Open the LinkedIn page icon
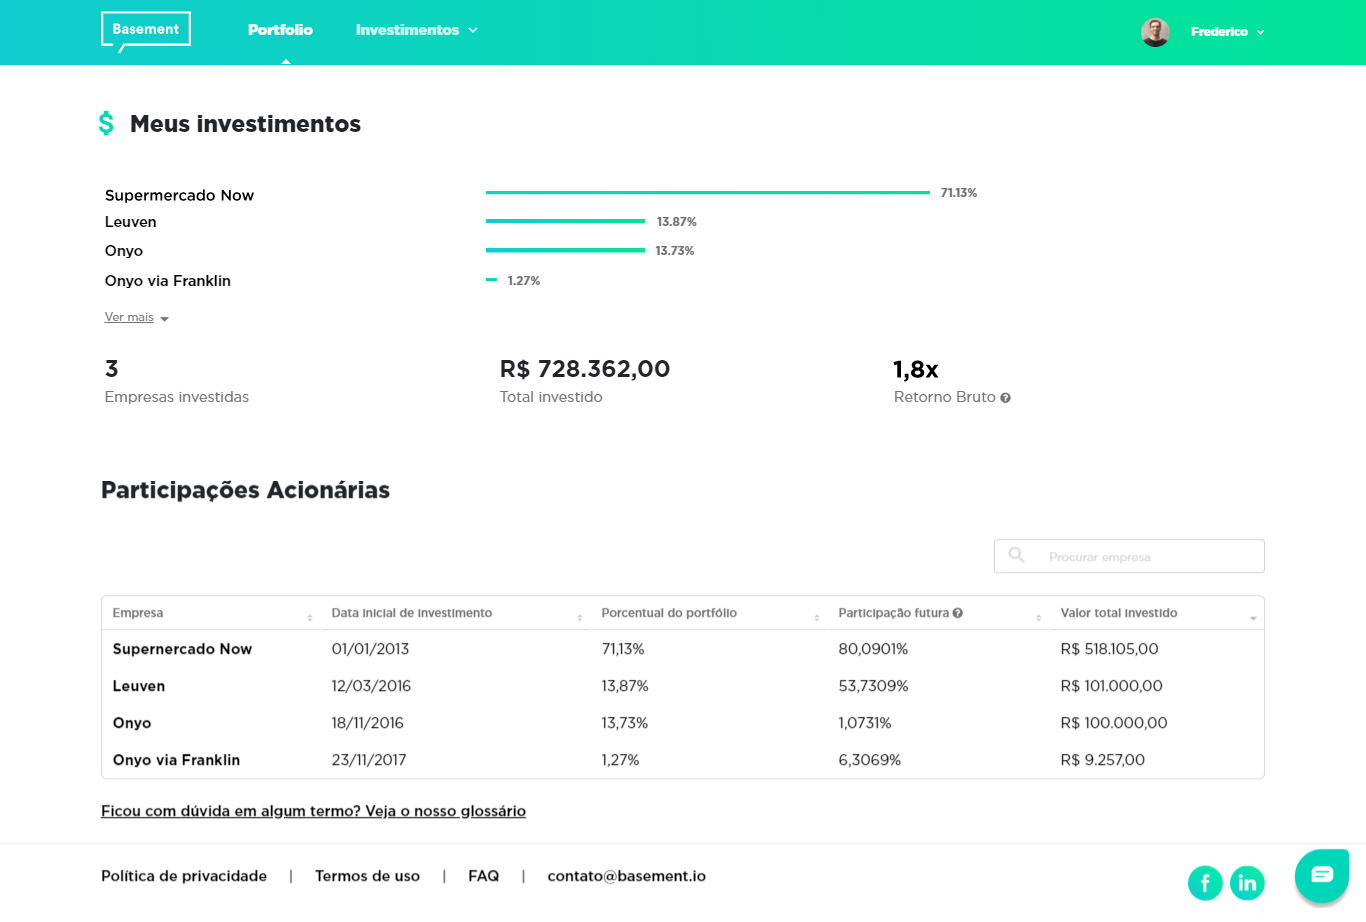Viewport: 1366px width, 922px height. [x=1247, y=883]
